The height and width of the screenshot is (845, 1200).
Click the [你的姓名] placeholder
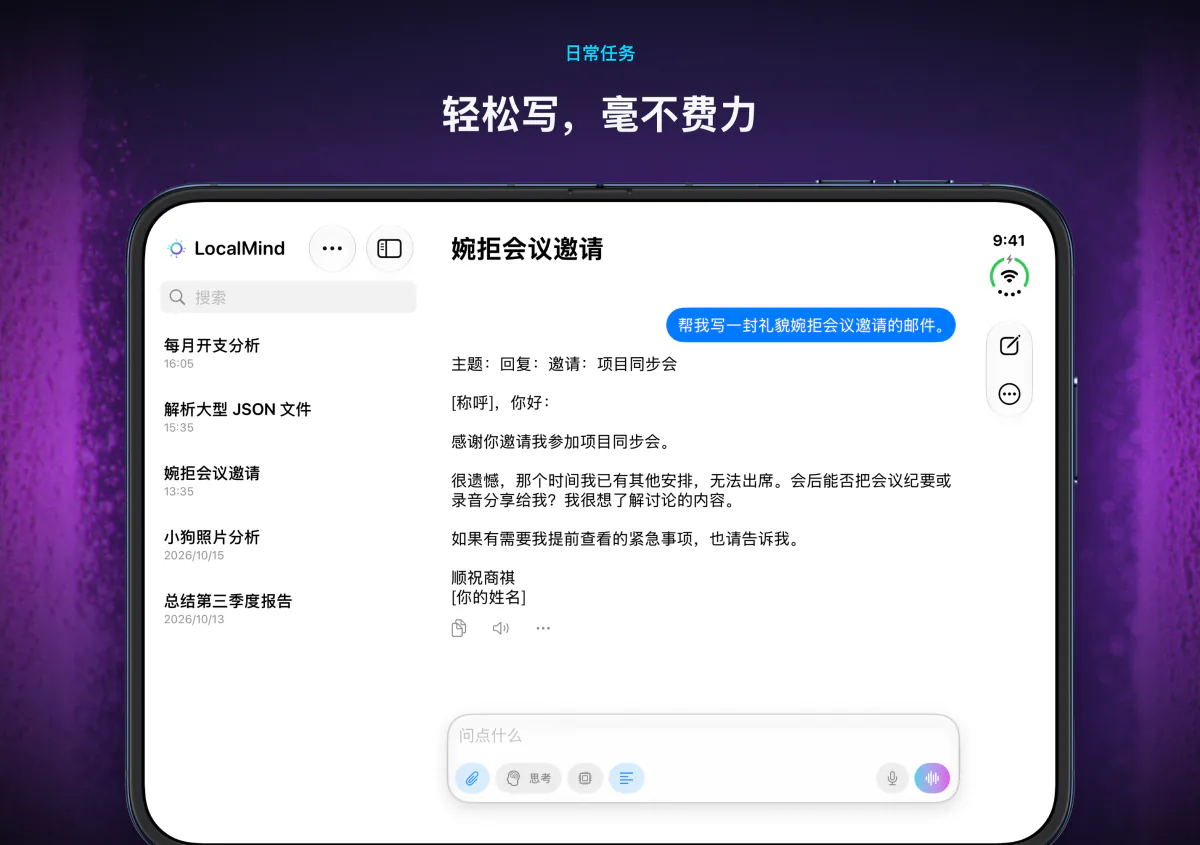click(x=489, y=597)
